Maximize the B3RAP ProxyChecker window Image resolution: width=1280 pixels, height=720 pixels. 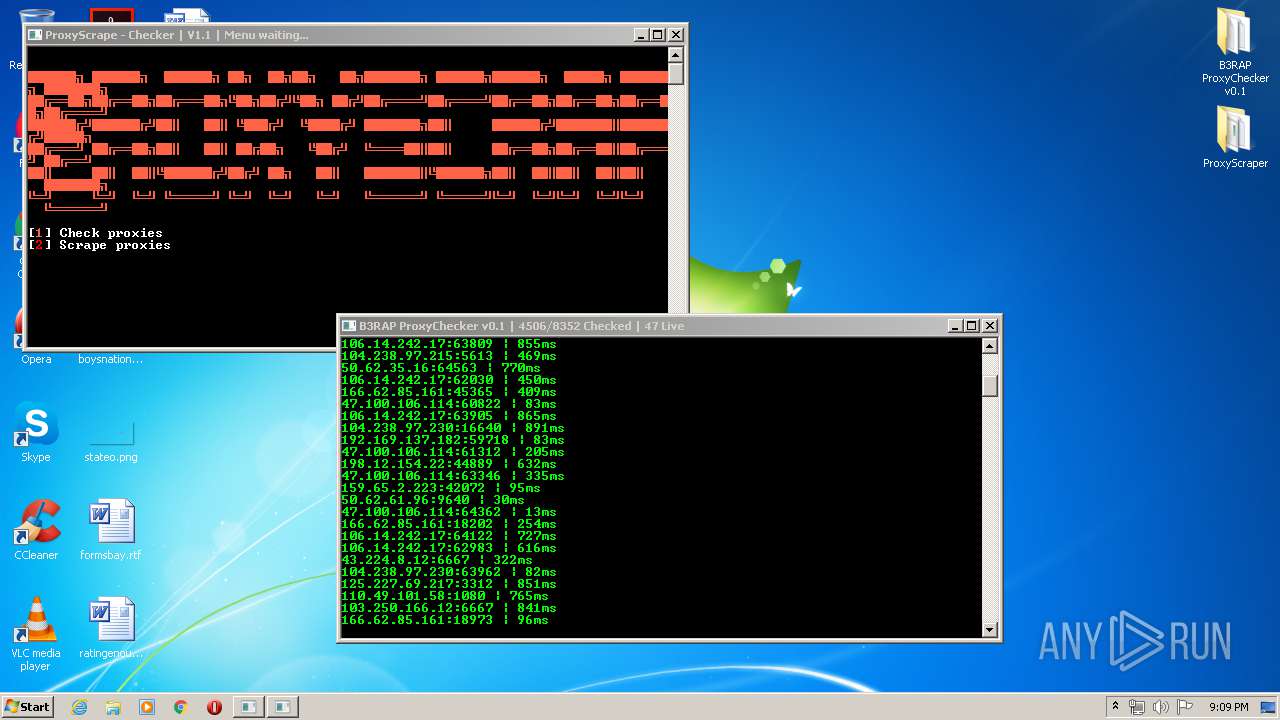point(972,326)
